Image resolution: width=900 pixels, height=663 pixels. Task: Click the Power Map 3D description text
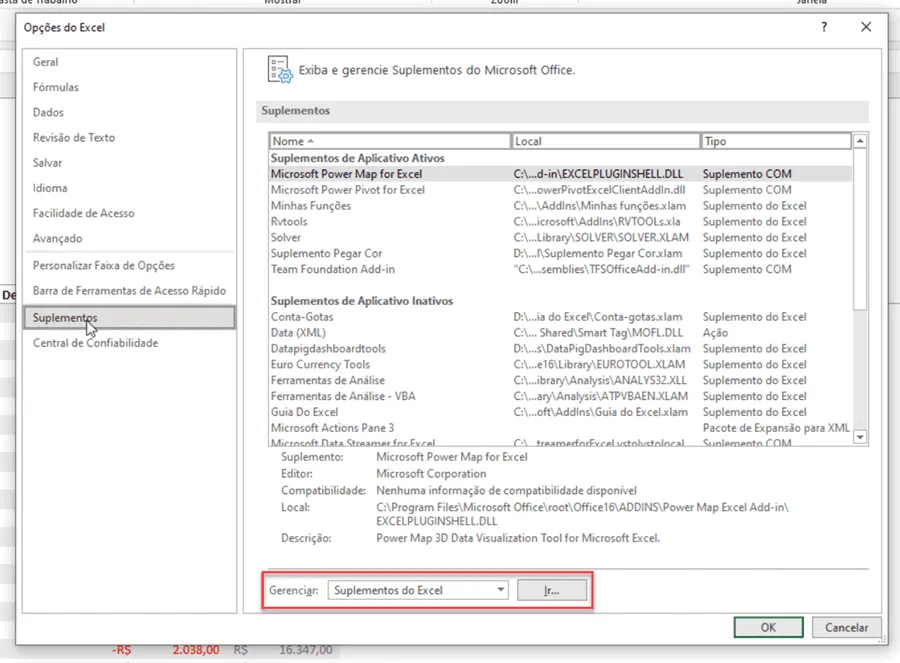518,538
